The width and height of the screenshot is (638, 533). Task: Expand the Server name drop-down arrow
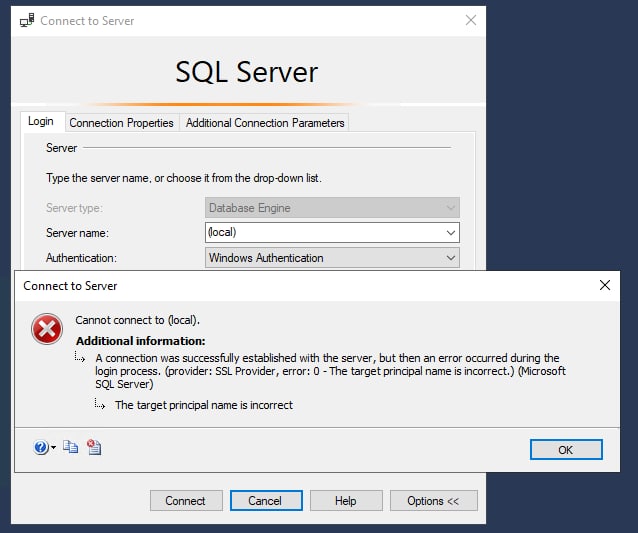coord(450,233)
